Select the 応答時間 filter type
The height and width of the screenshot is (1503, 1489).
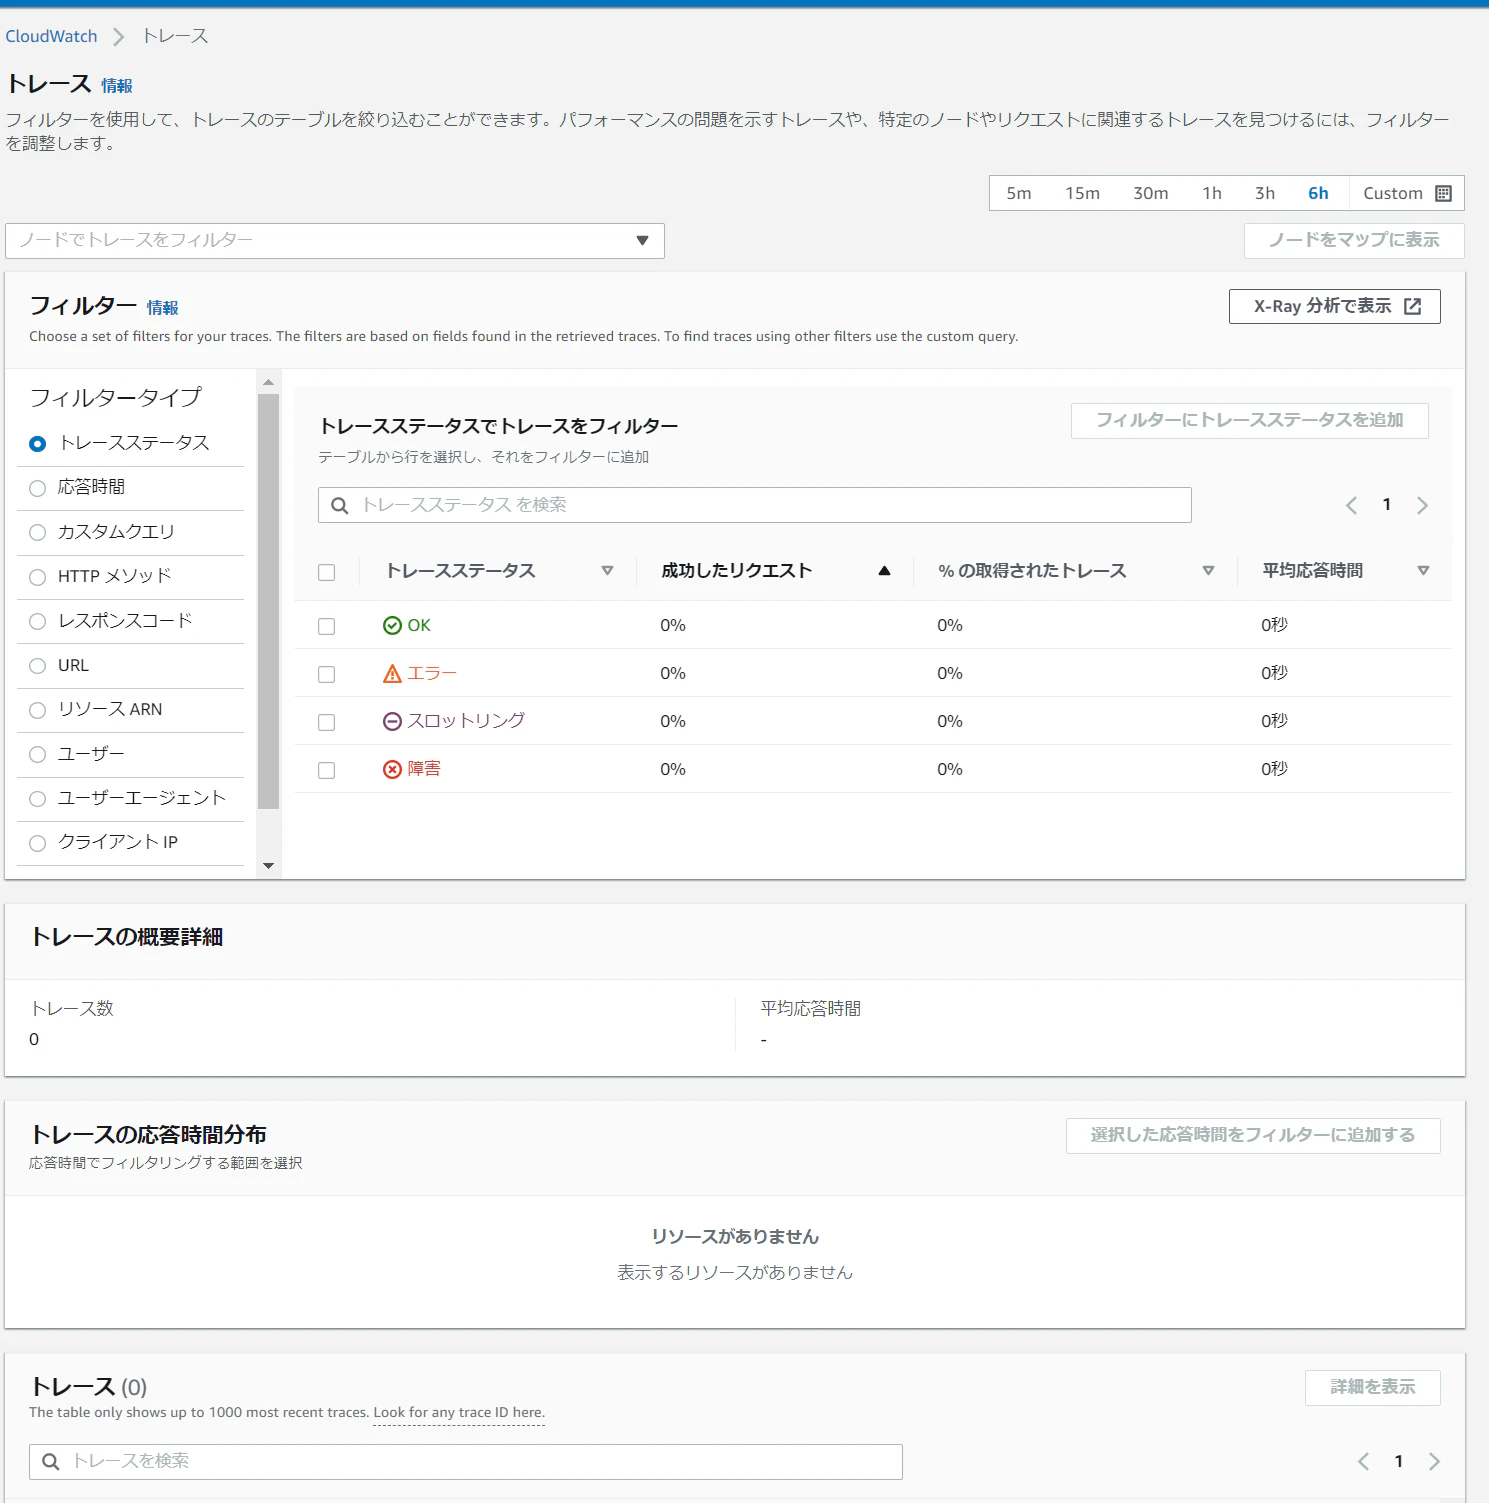coord(37,488)
